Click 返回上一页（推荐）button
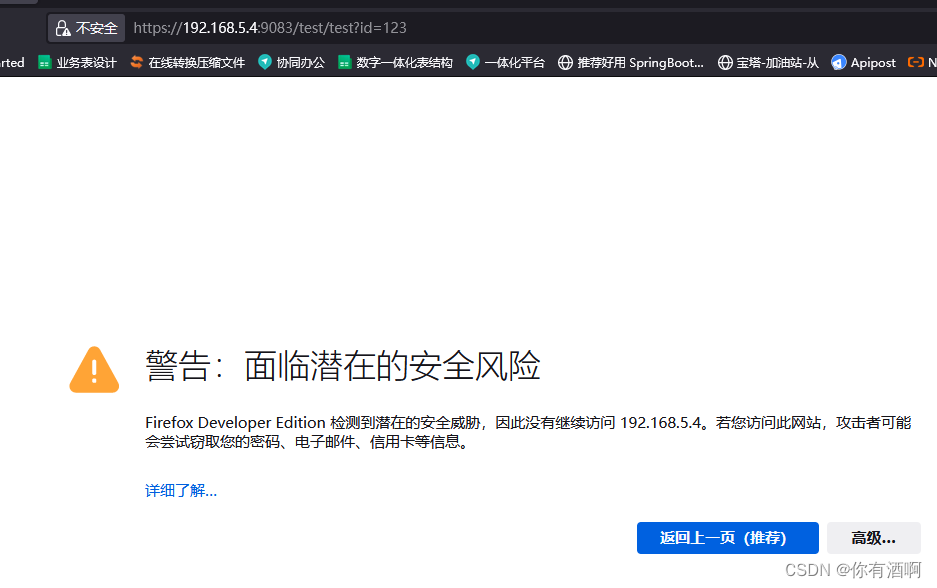Image resolution: width=937 pixels, height=588 pixels. 727,537
